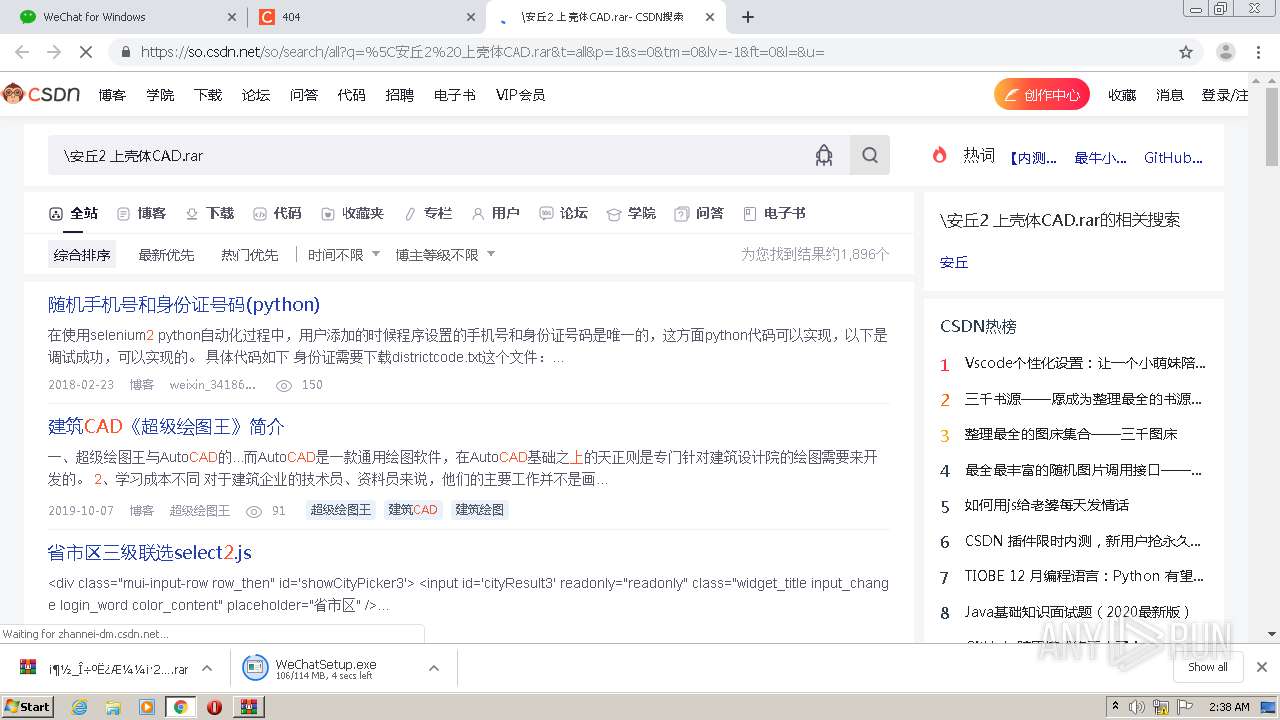Select the 代码 search tab
This screenshot has height=720, width=1280.
click(277, 213)
